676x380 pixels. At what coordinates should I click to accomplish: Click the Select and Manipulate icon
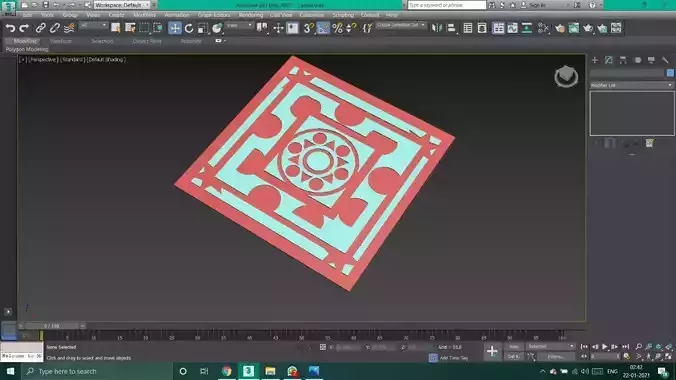coord(278,28)
